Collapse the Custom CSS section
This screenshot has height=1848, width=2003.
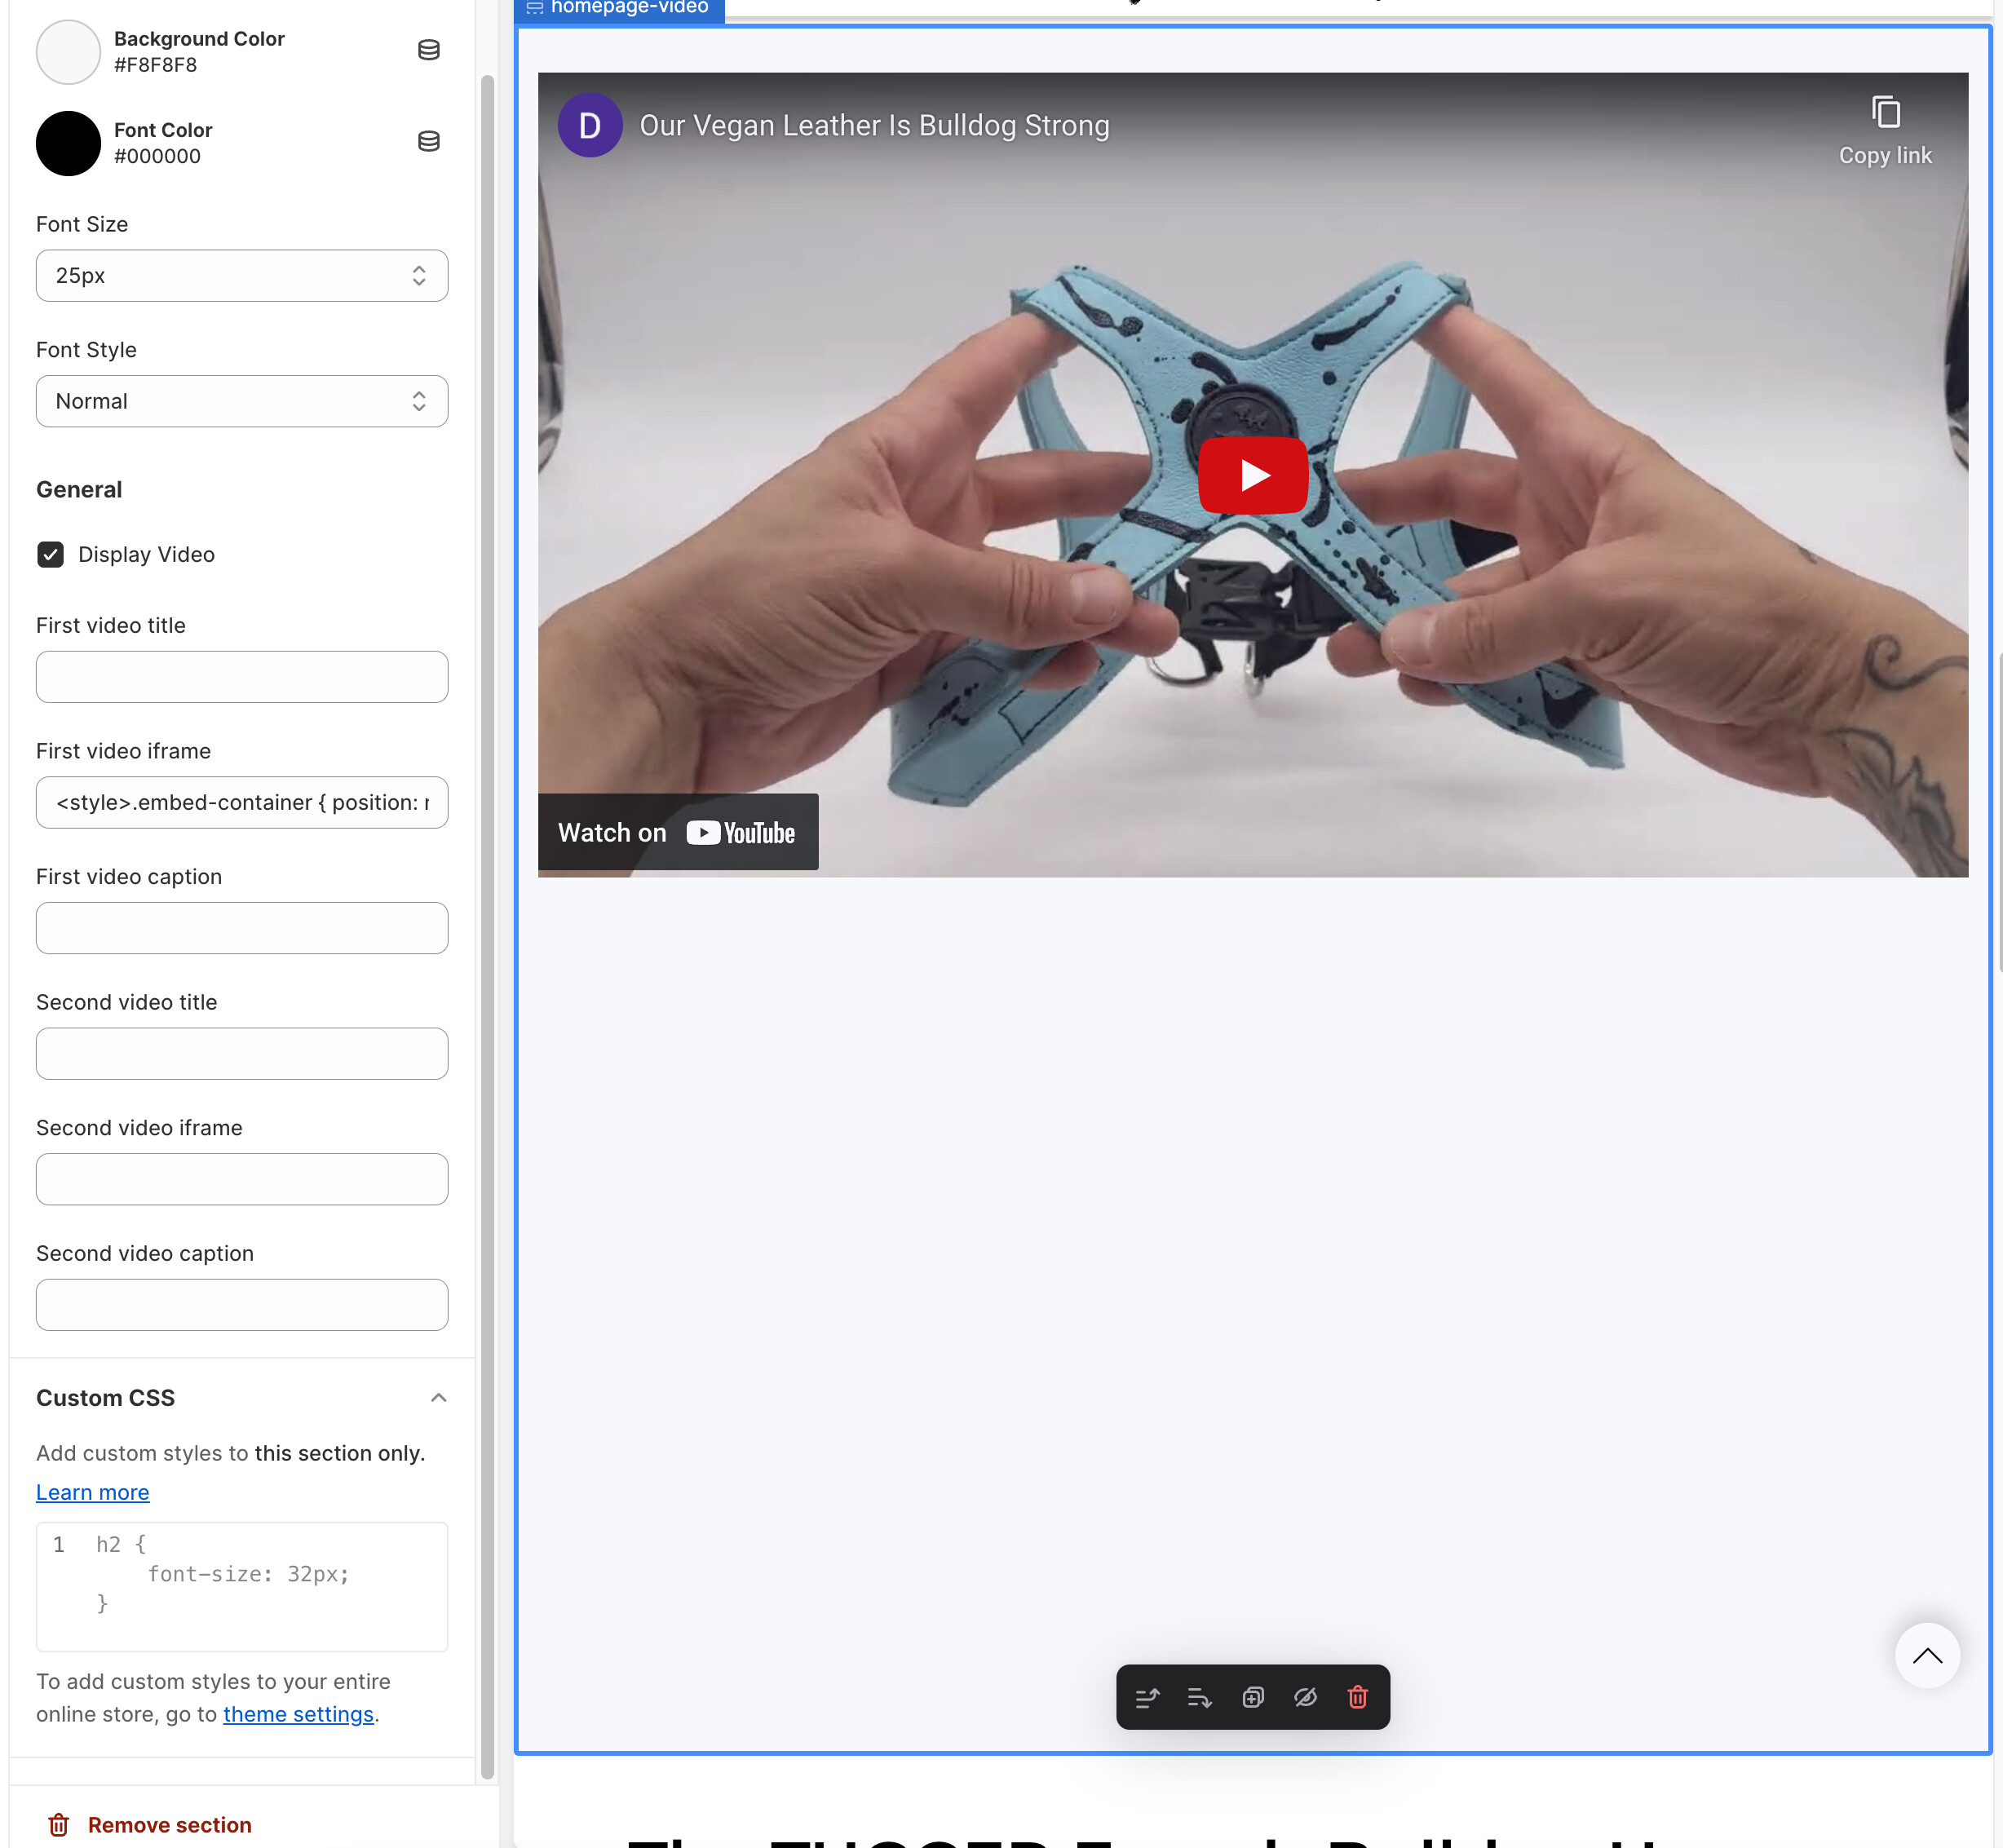coord(438,1398)
